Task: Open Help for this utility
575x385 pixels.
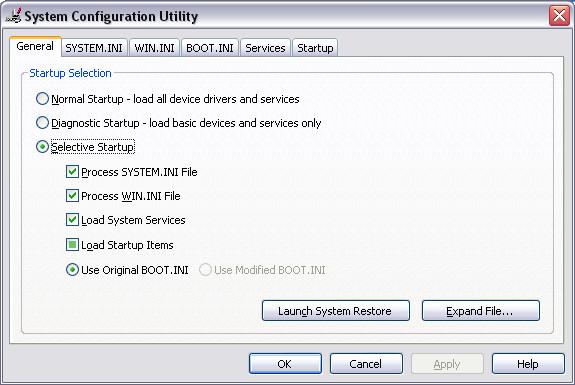Action: (528, 364)
